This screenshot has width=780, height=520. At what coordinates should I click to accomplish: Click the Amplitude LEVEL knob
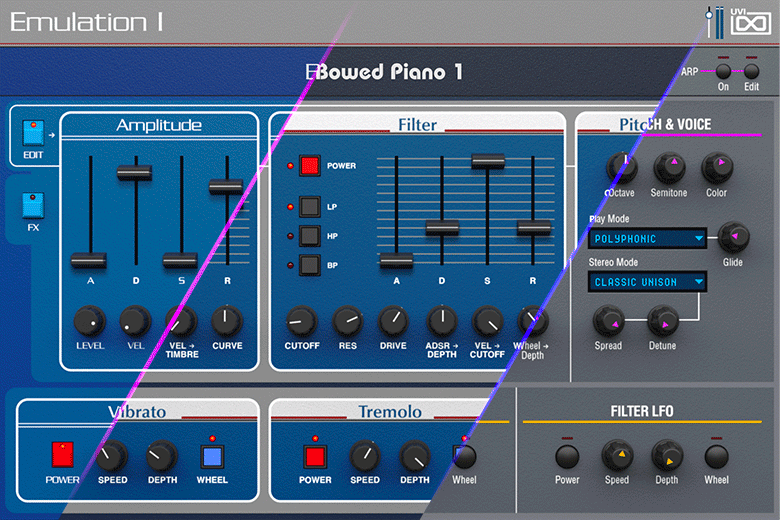[x=90, y=321]
